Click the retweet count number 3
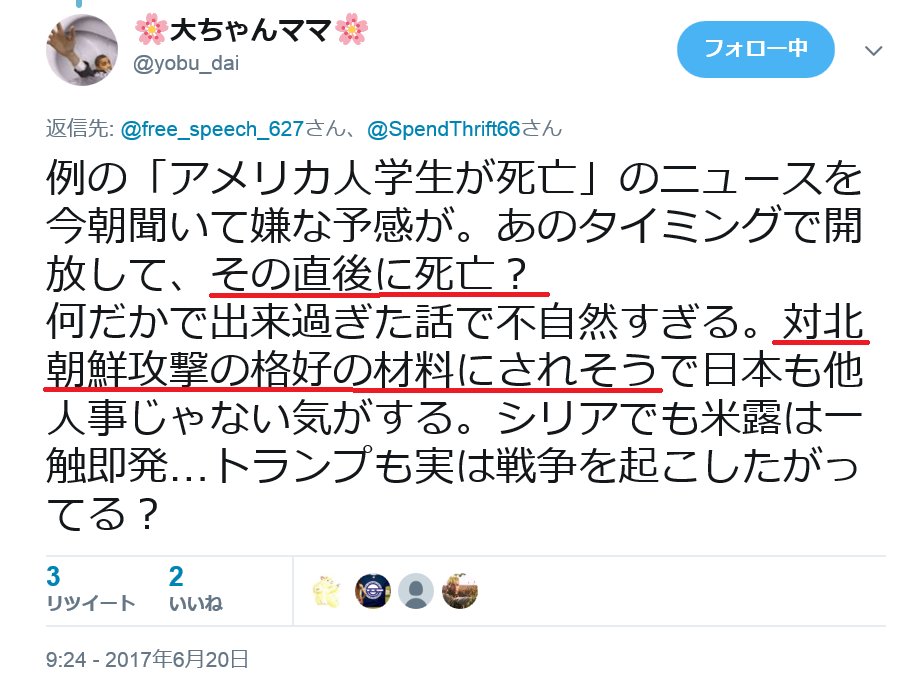This screenshot has height=683, width=923. coord(54,577)
